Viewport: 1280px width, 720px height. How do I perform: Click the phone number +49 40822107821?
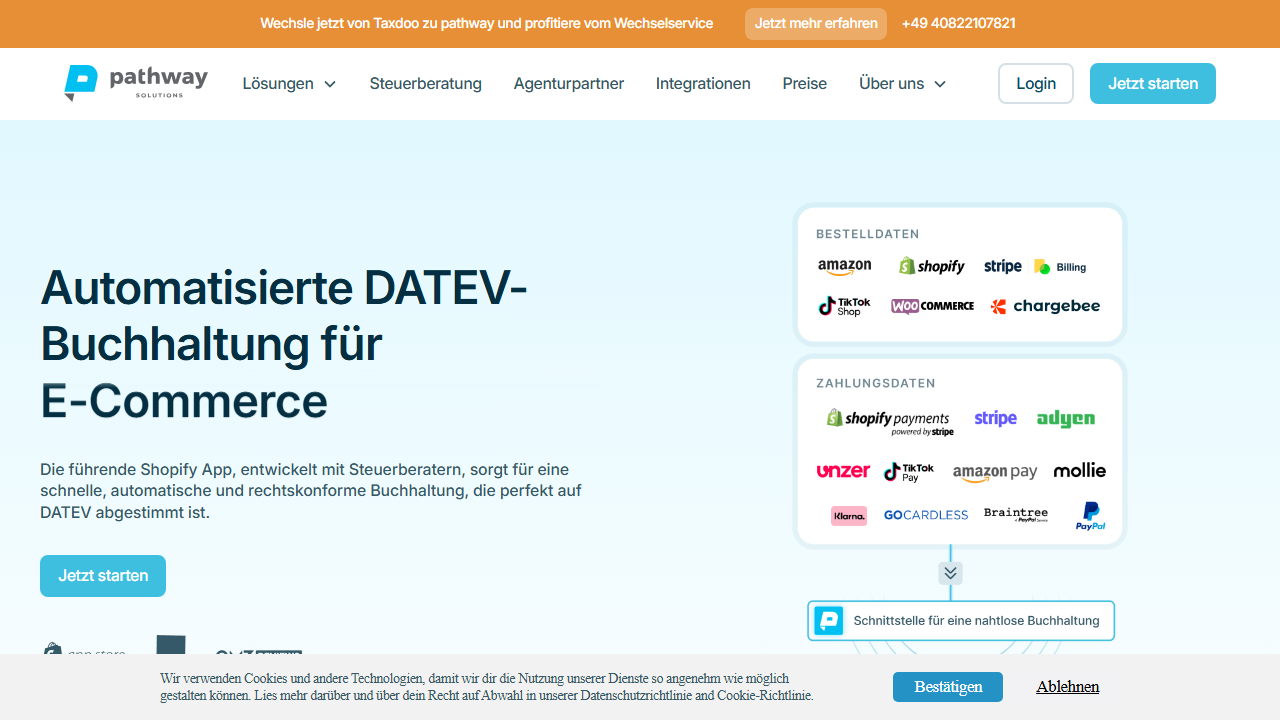point(958,24)
